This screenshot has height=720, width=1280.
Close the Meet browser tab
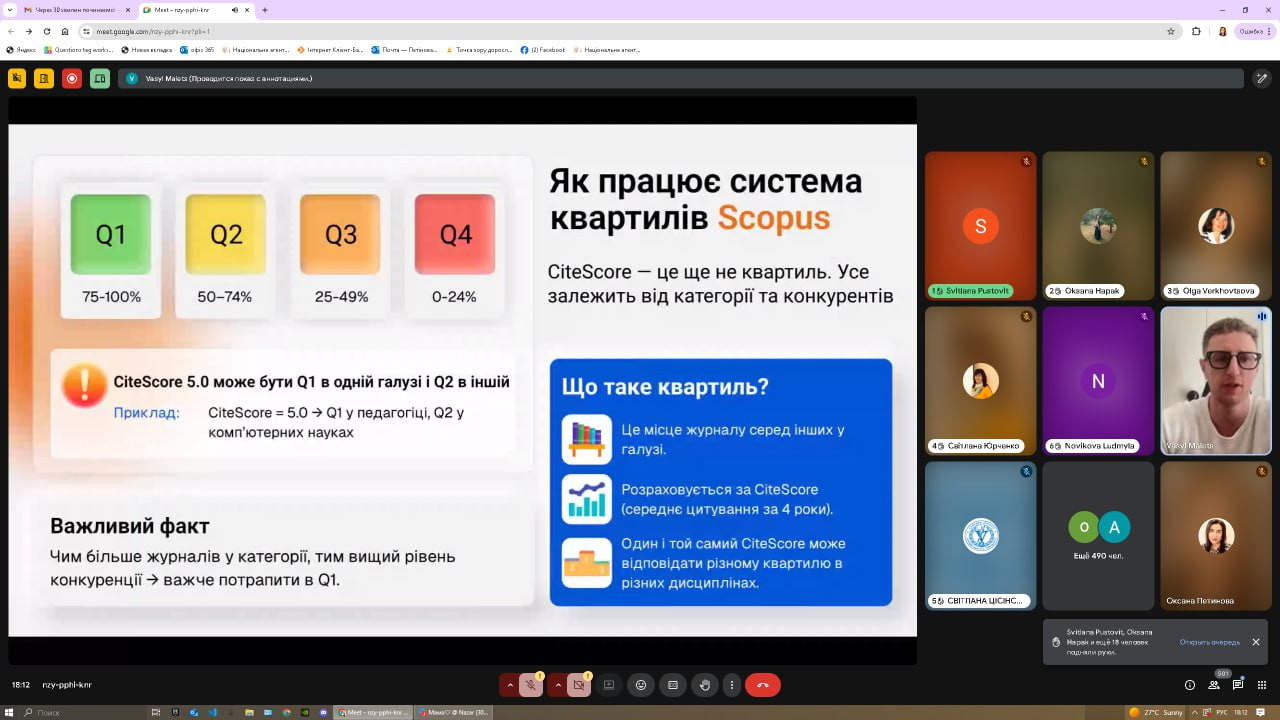[247, 10]
